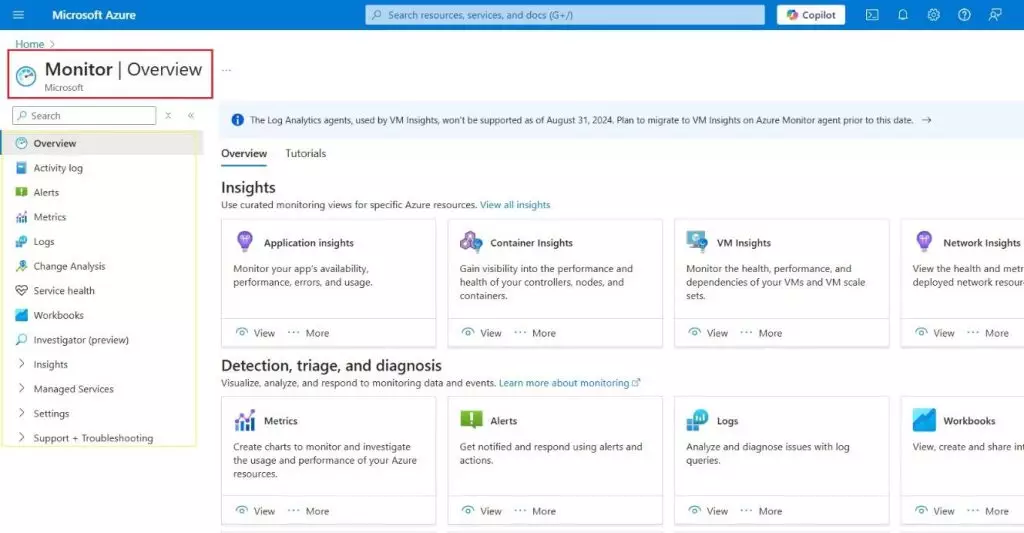The height and width of the screenshot is (533, 1024).
Task: Open Change Analysis from the sidebar
Action: 69,266
